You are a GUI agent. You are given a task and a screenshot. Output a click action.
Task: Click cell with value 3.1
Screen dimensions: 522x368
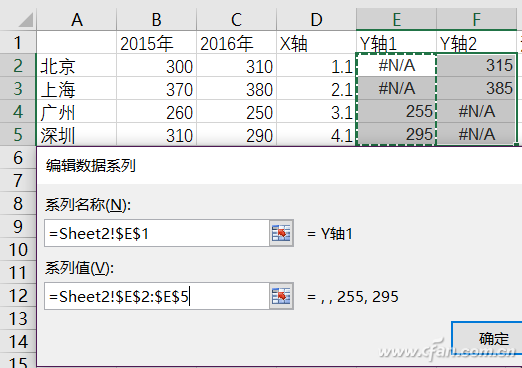click(316, 111)
